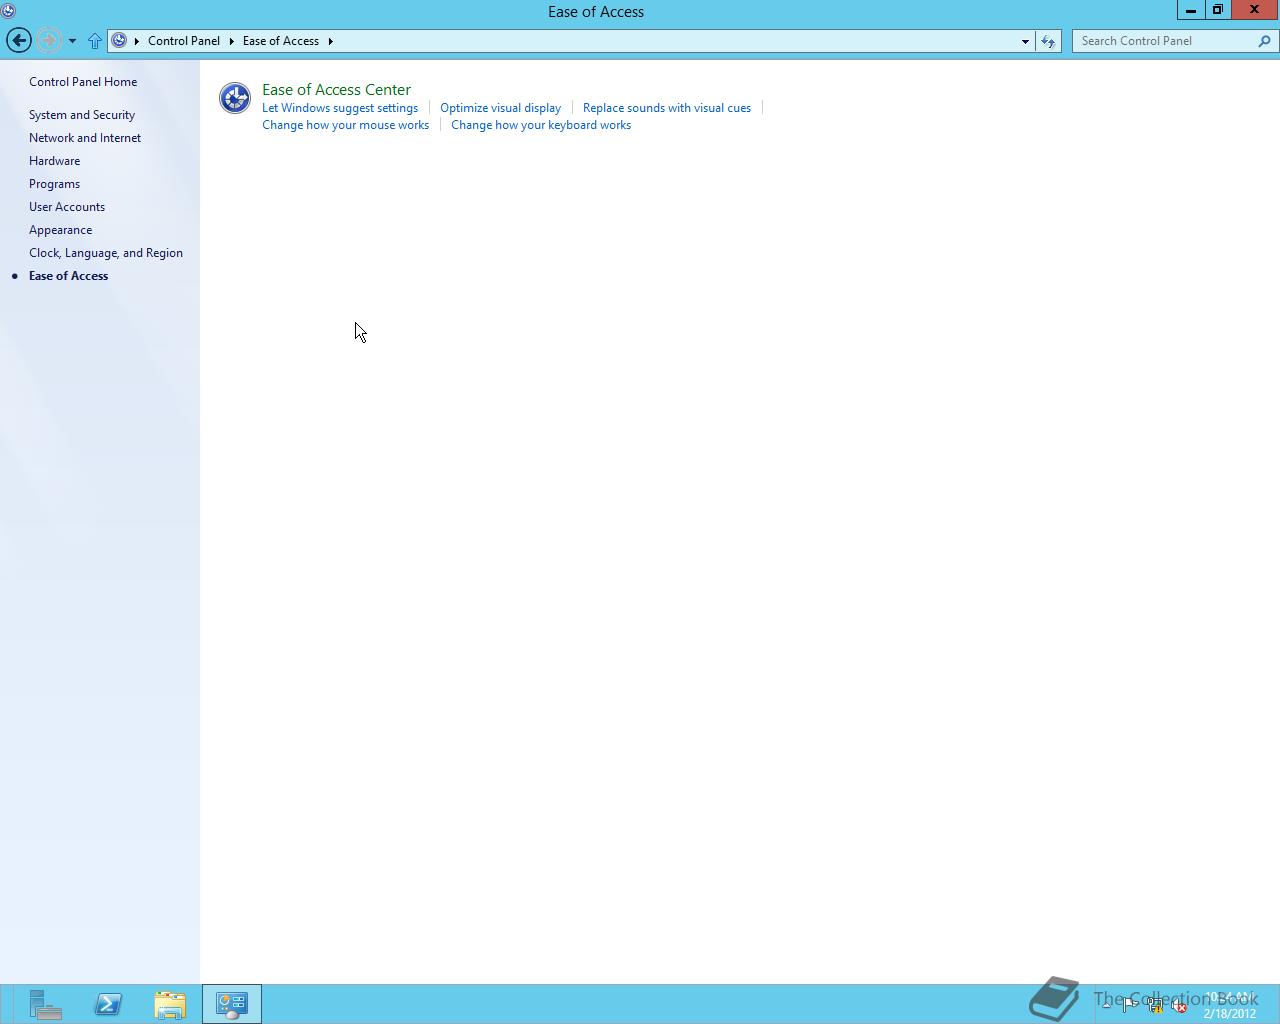This screenshot has height=1024, width=1280.
Task: Click window system menu icon in title bar
Action: click(x=9, y=11)
